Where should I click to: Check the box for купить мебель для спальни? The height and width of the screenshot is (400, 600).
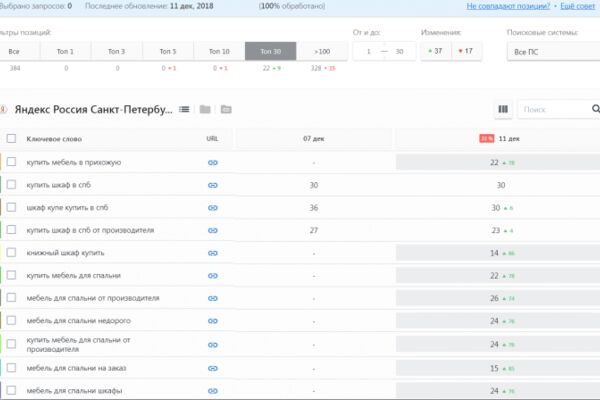(11, 275)
